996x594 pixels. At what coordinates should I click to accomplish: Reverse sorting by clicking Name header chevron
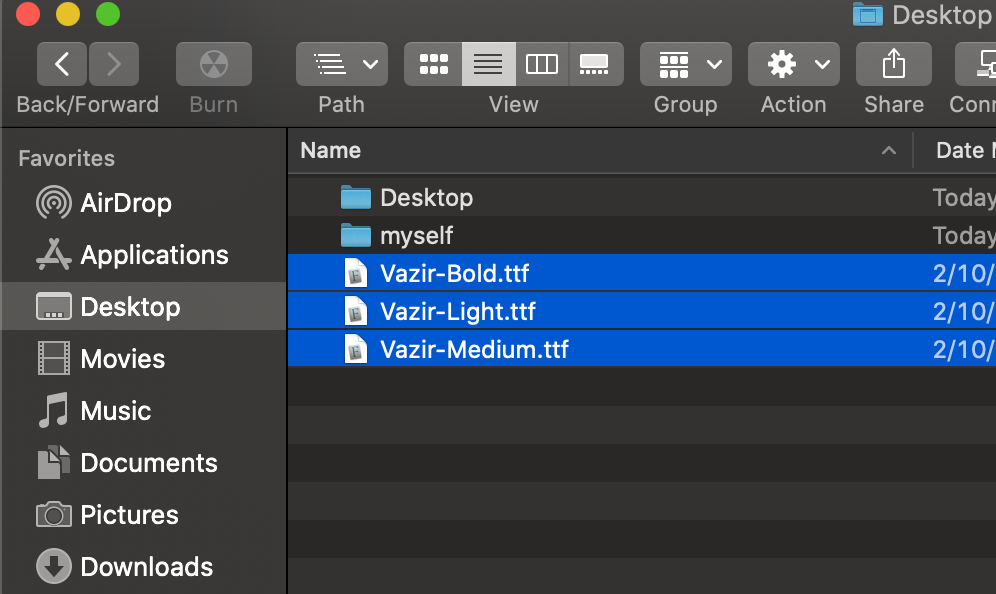[x=888, y=150]
